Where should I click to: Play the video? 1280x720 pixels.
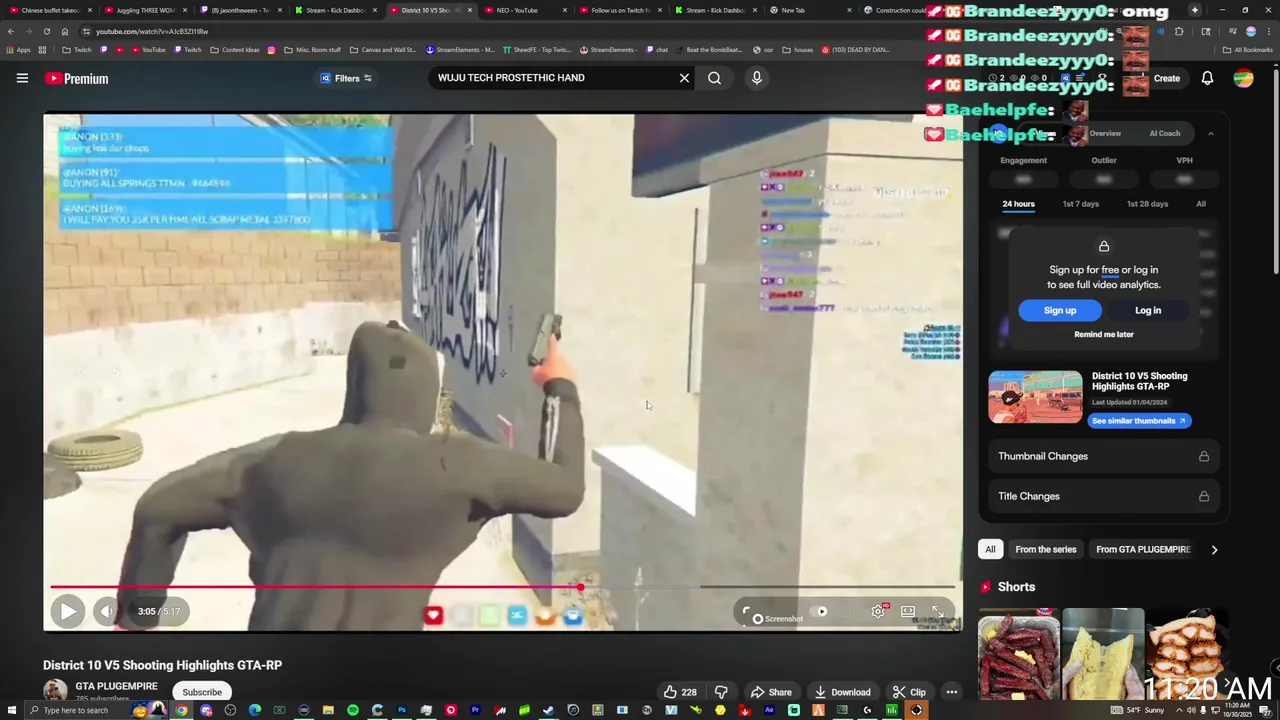pos(67,611)
